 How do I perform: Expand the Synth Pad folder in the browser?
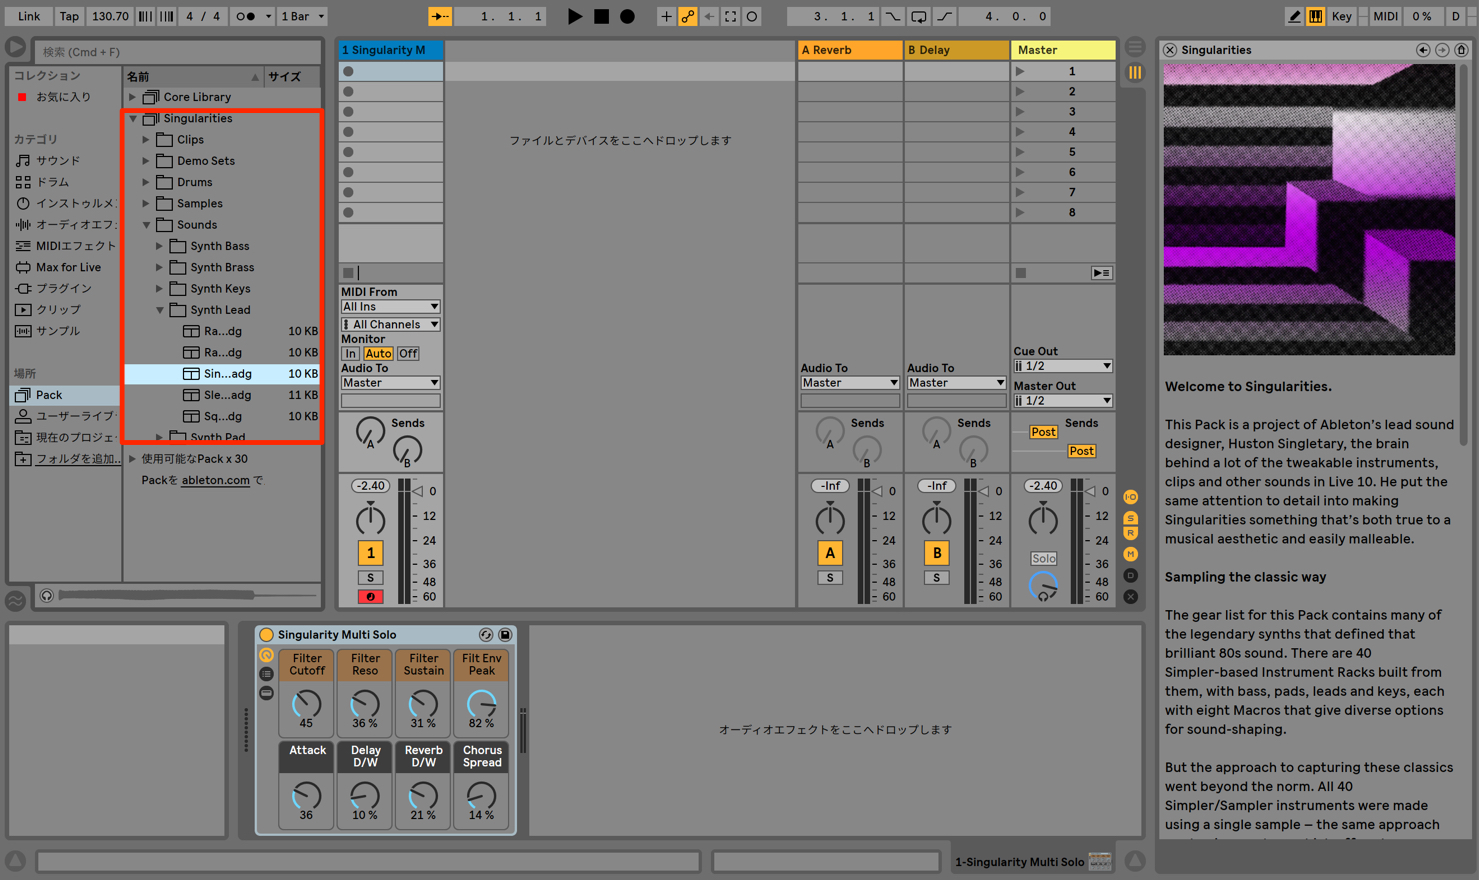coord(158,436)
